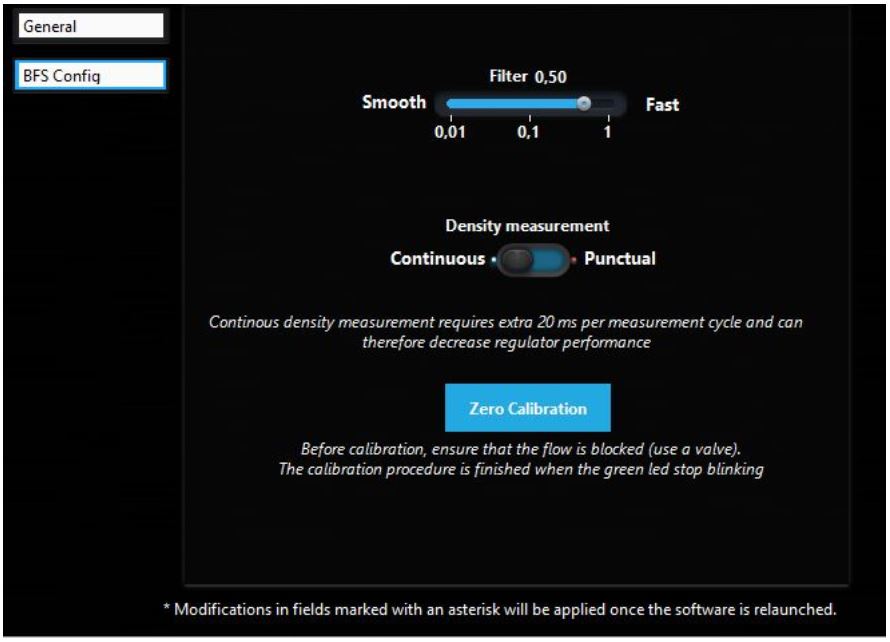Open the General settings tab

point(89,27)
